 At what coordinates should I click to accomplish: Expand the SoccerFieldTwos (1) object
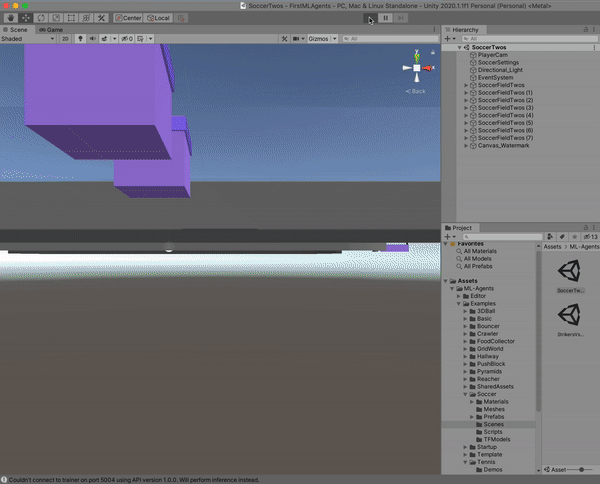[x=466, y=93]
